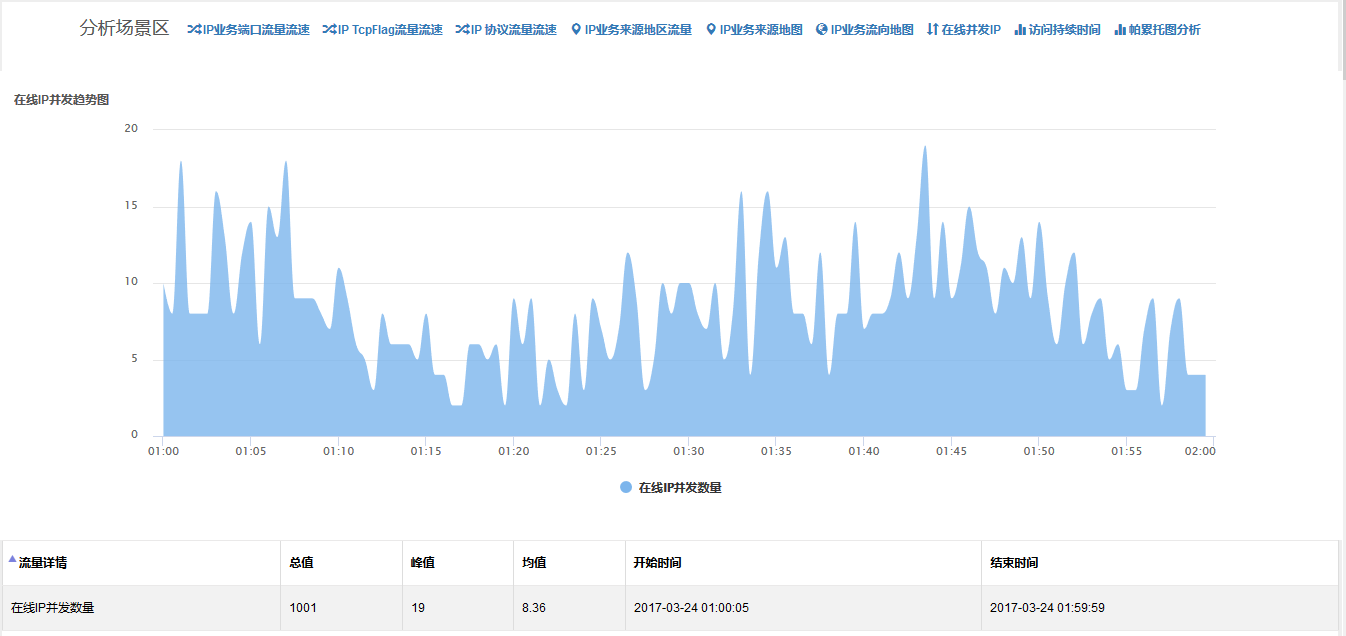Click the sort triangle beside 流量详情
Image resolution: width=1346 pixels, height=636 pixels.
pyautogui.click(x=12, y=559)
